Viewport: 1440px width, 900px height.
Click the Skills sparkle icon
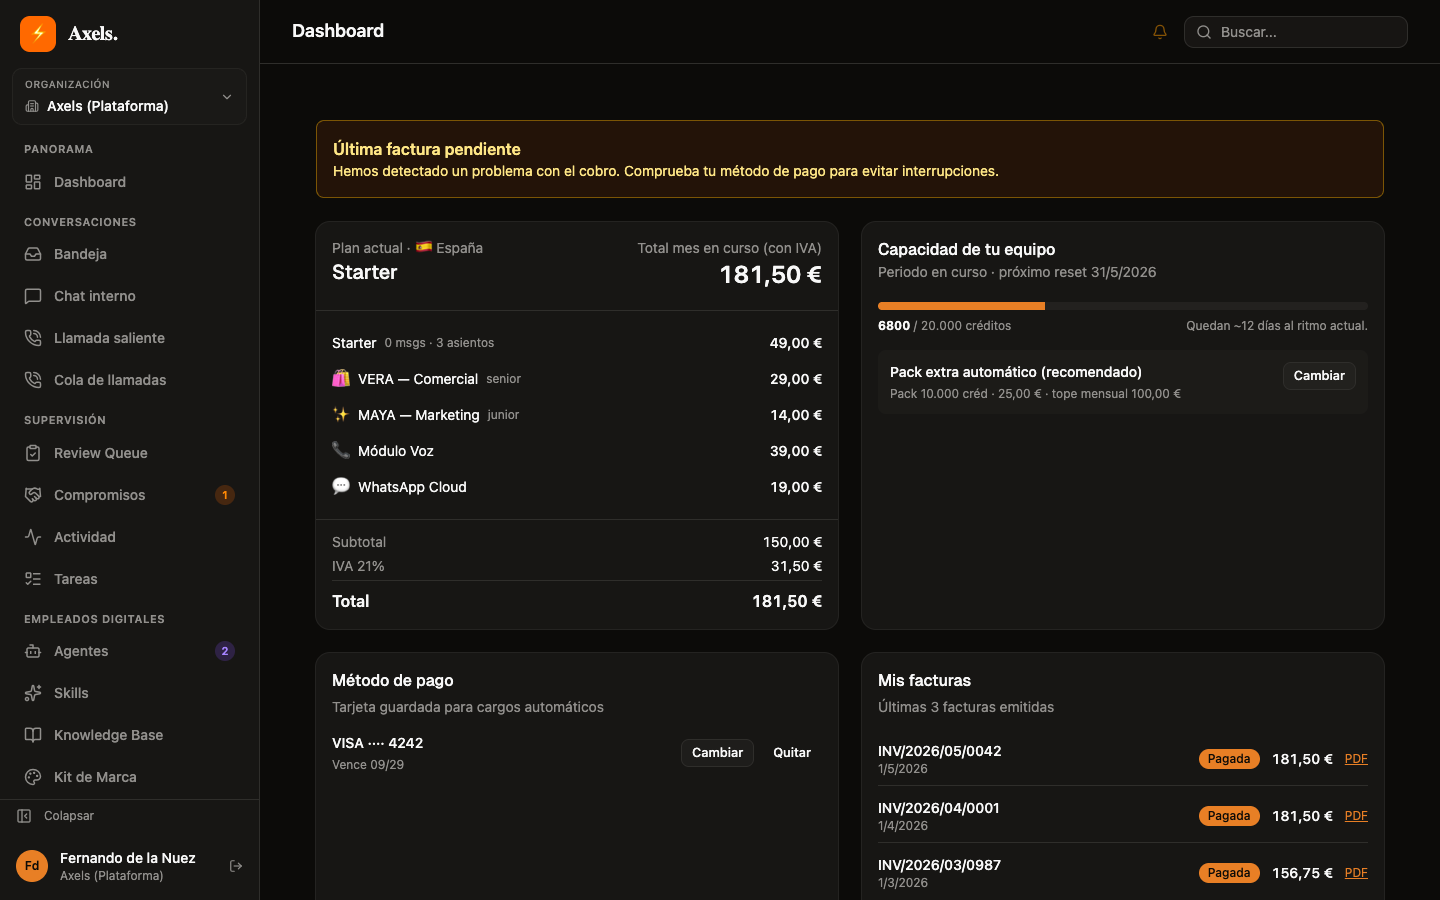coord(33,693)
